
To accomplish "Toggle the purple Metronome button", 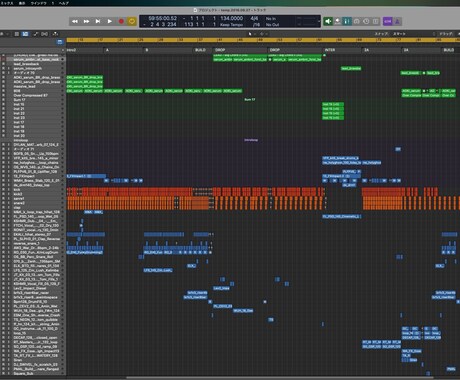I will coord(397,21).
